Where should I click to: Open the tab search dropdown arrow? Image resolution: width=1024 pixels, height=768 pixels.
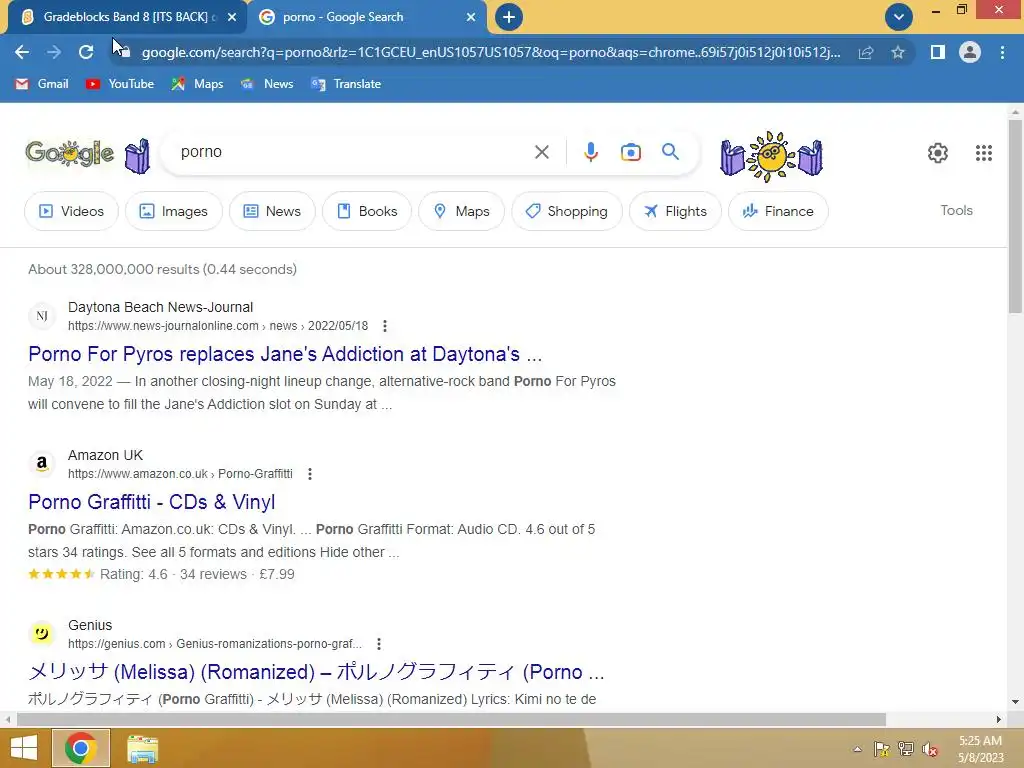point(899,17)
